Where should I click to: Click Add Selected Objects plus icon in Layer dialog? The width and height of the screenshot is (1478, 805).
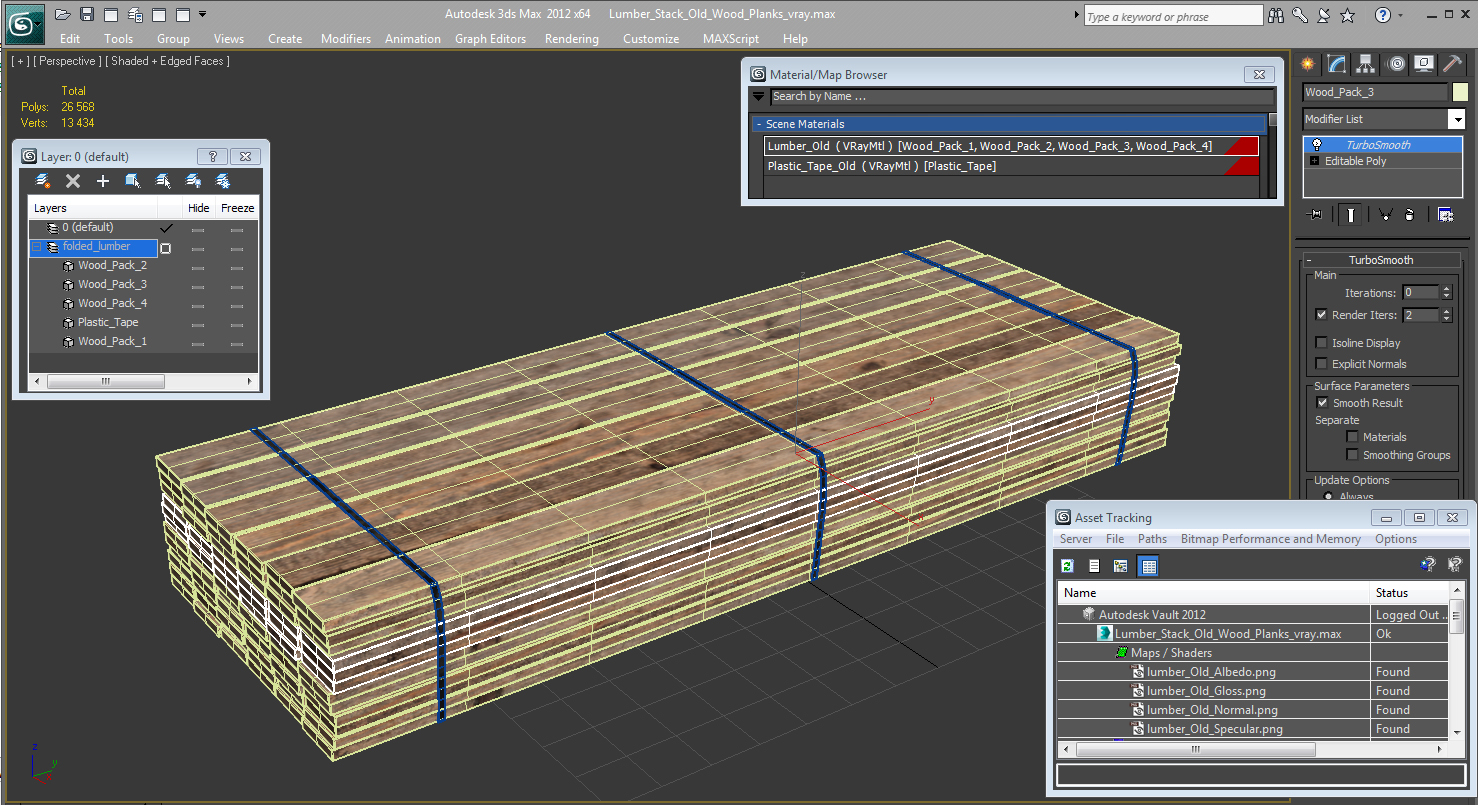coord(102,181)
